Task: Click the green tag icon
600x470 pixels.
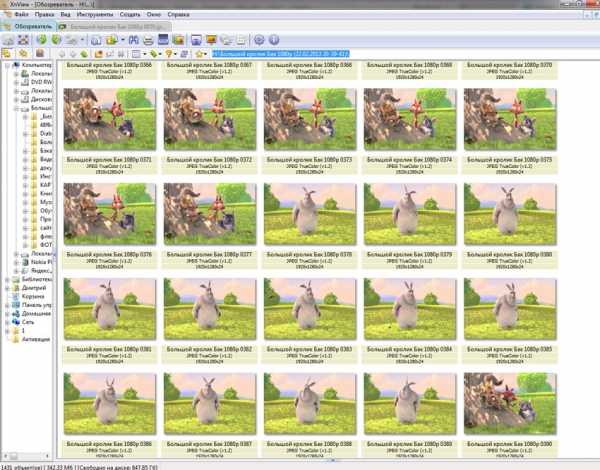Action: coord(154,54)
